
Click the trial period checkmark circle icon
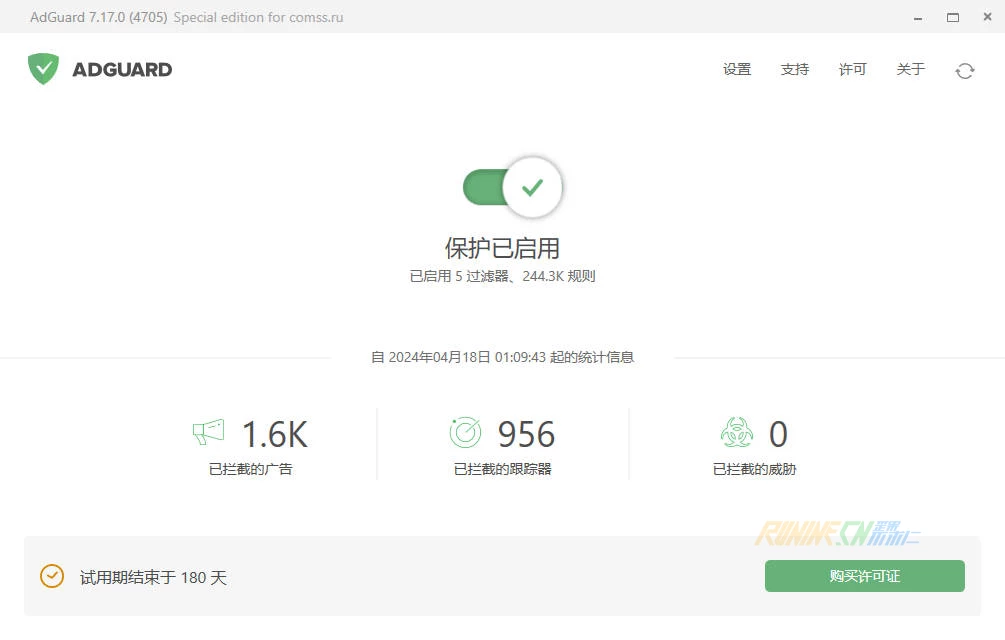coord(52,576)
